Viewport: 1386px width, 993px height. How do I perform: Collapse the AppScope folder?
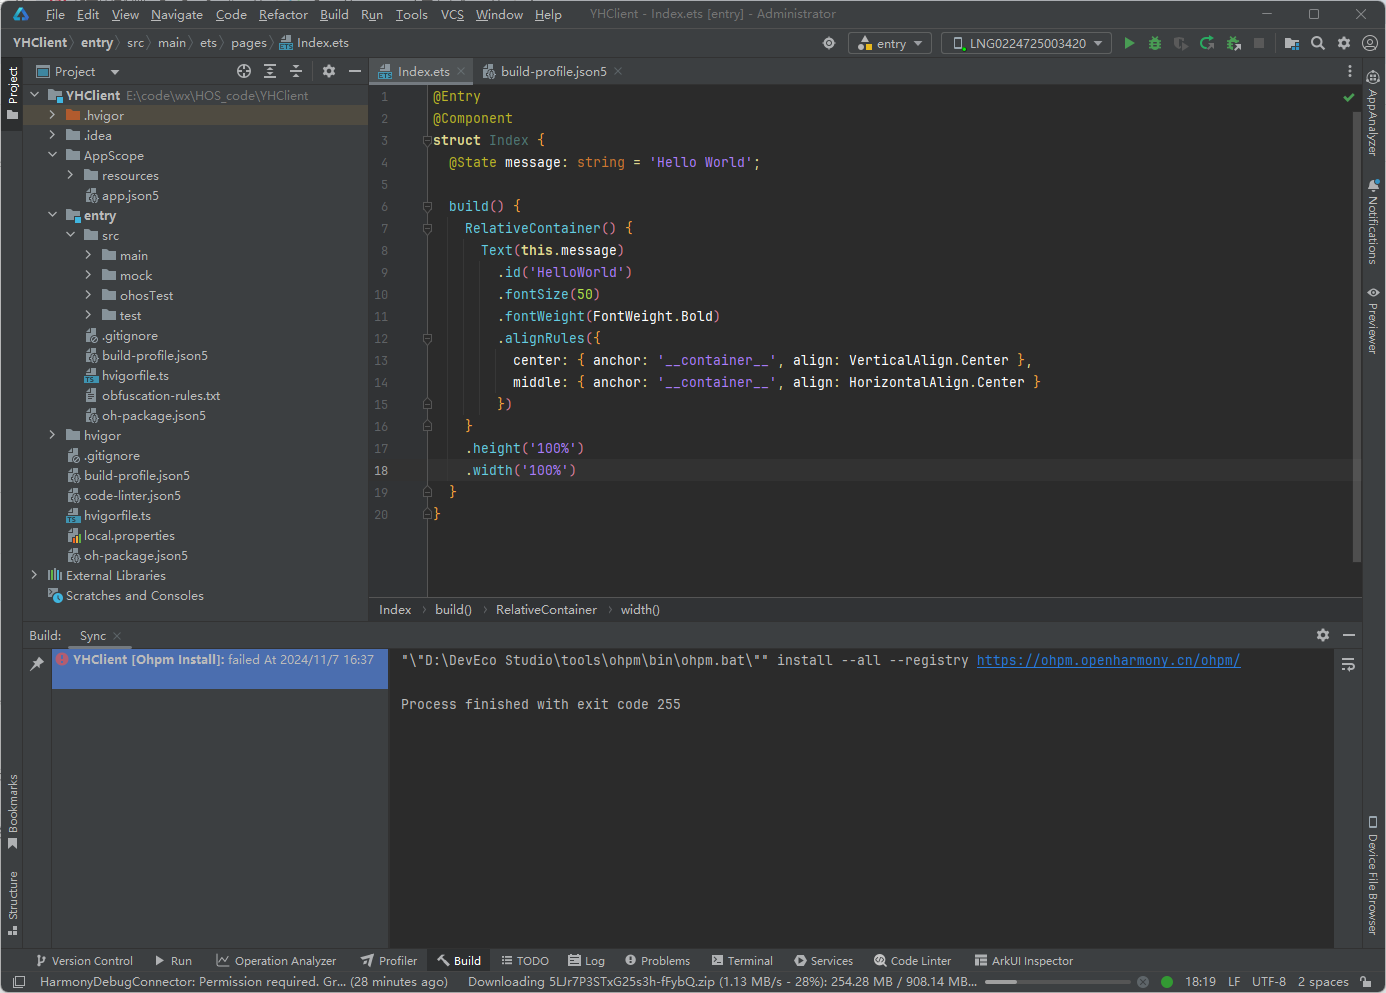(52, 155)
